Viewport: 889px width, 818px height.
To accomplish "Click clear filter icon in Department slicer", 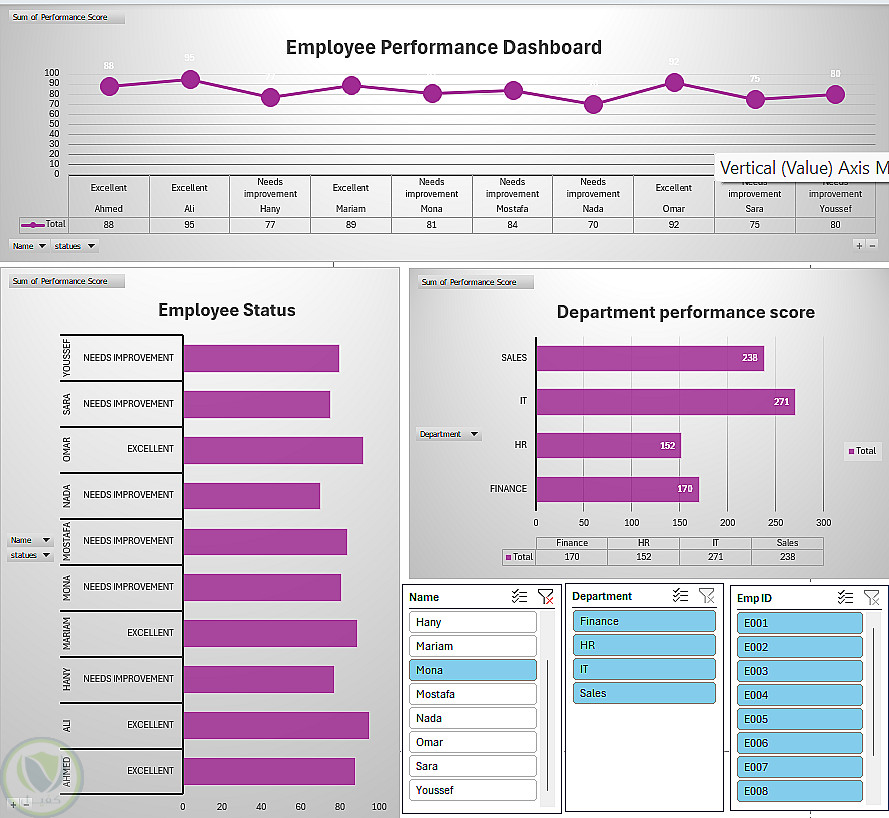I will 707,595.
